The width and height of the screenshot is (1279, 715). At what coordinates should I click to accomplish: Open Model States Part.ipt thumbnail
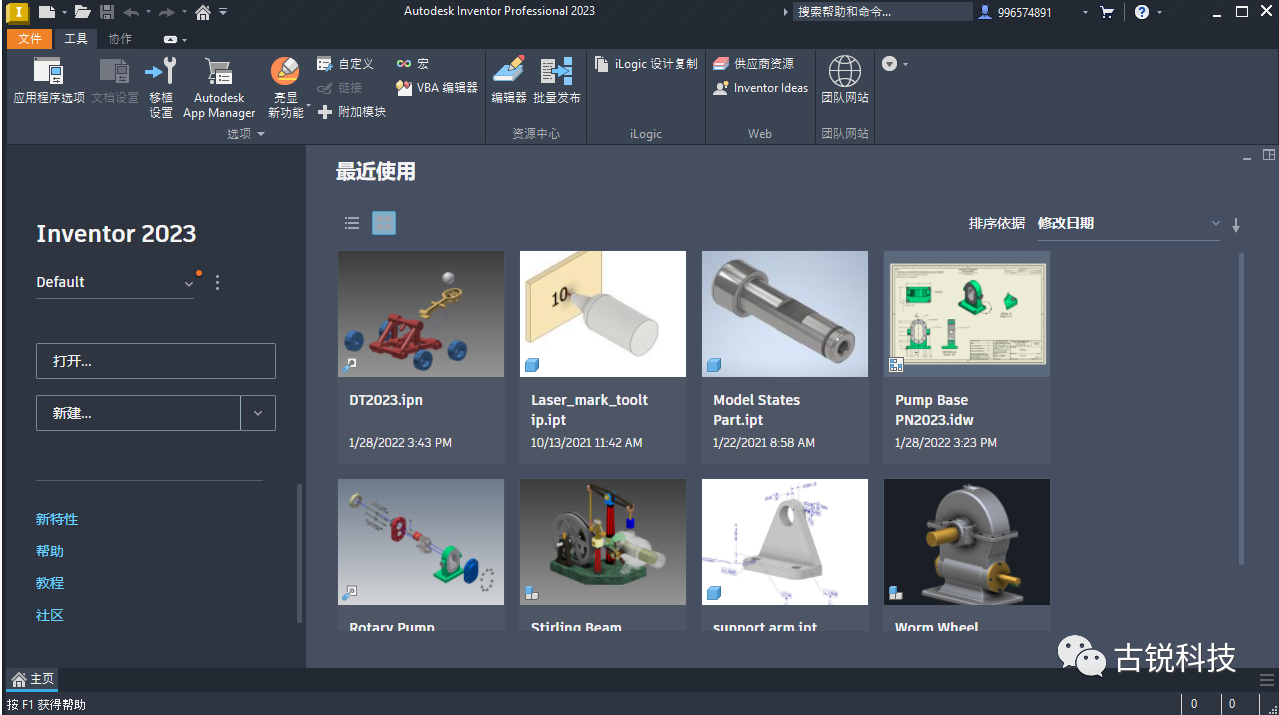tap(785, 314)
